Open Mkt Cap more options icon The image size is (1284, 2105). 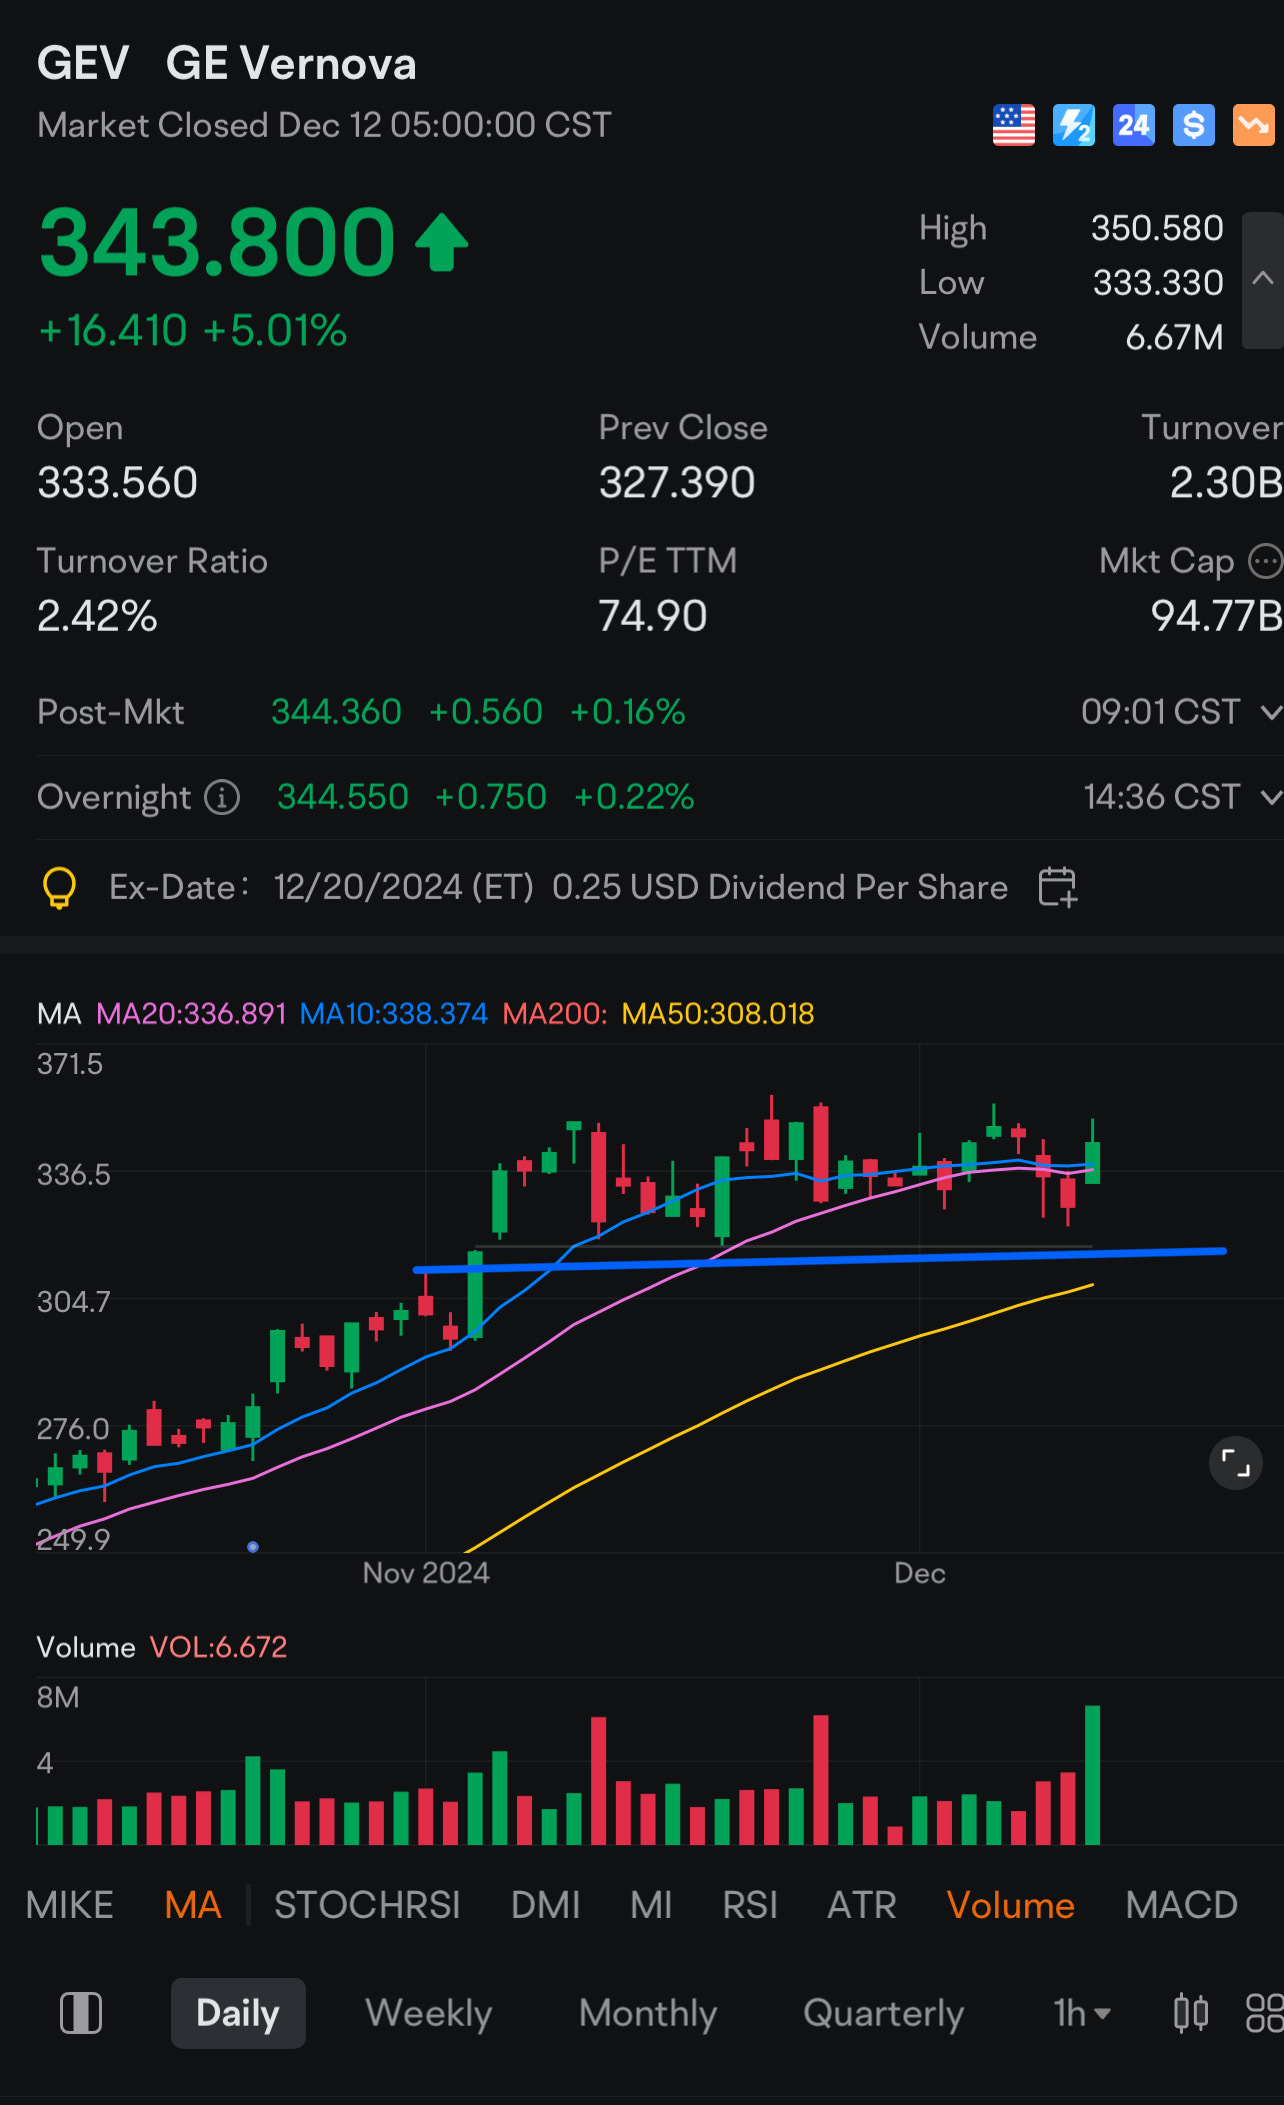[1266, 561]
